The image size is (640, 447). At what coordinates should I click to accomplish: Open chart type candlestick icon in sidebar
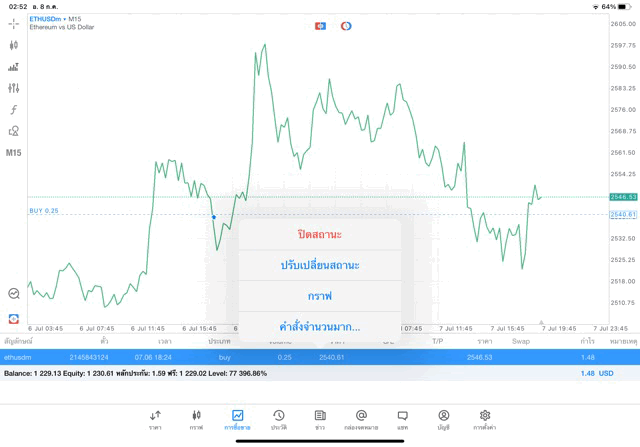(x=14, y=45)
